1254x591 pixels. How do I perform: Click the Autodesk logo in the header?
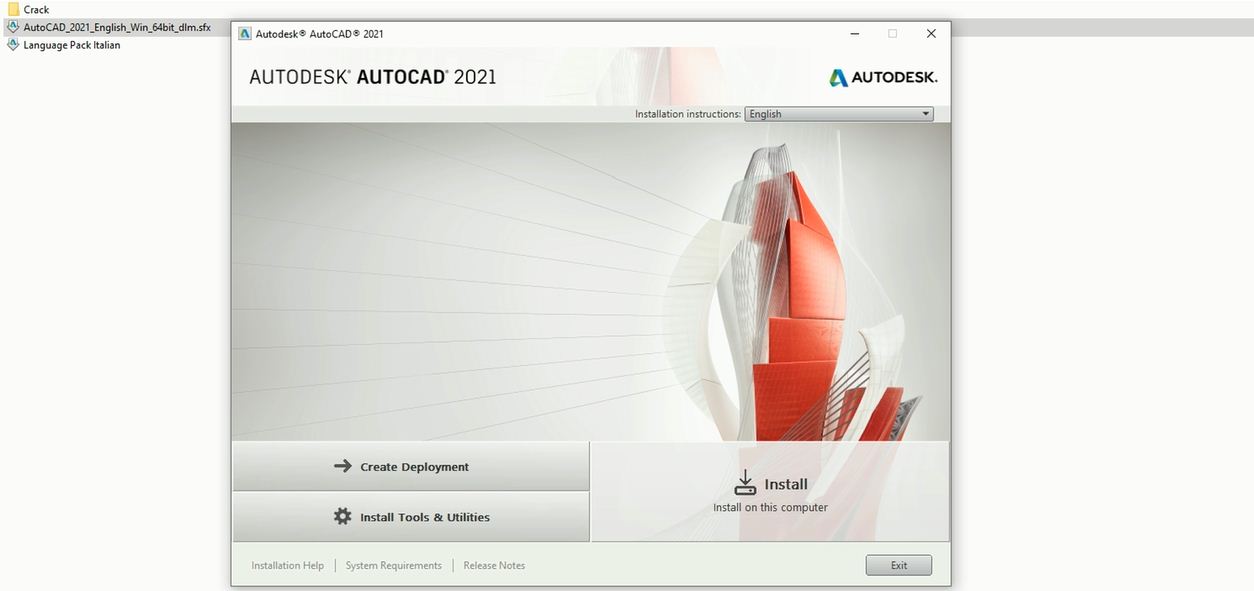[x=883, y=77]
